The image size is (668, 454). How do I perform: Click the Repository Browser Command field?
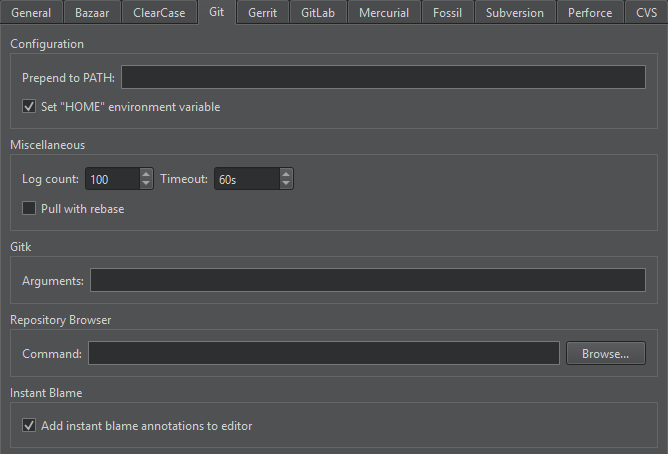coord(323,353)
